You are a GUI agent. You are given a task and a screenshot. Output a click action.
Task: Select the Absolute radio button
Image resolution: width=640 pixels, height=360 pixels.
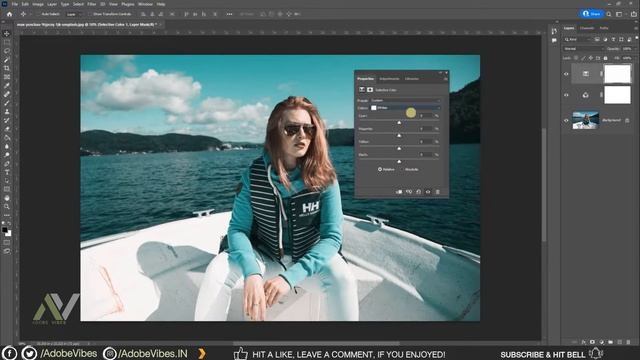(x=402, y=169)
